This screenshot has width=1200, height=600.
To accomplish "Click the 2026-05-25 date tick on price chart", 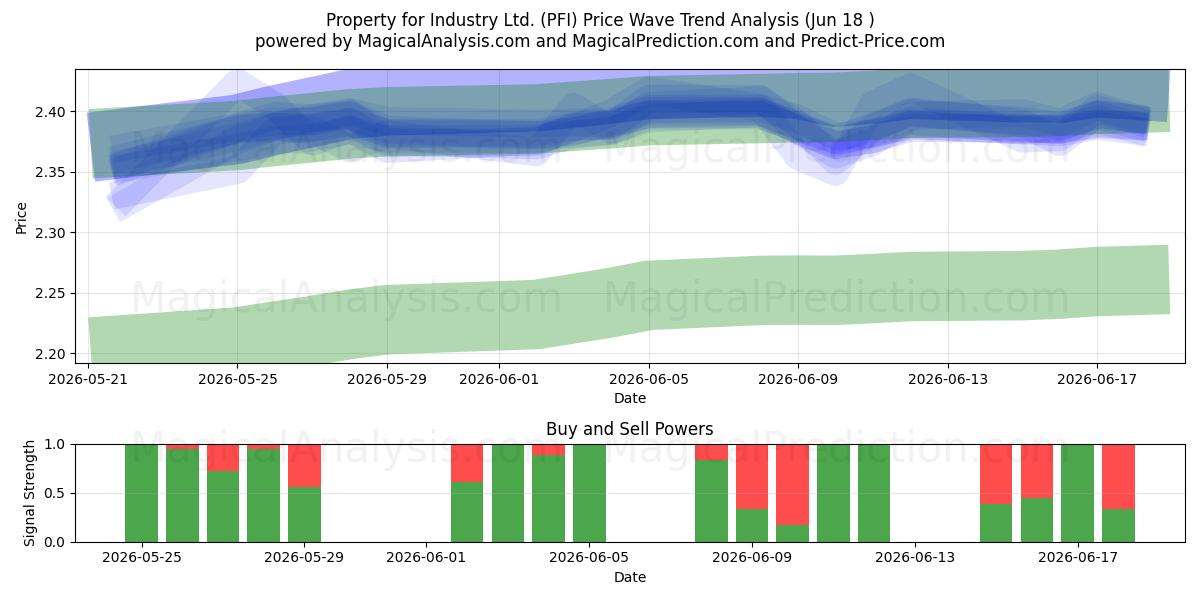I will (x=237, y=379).
